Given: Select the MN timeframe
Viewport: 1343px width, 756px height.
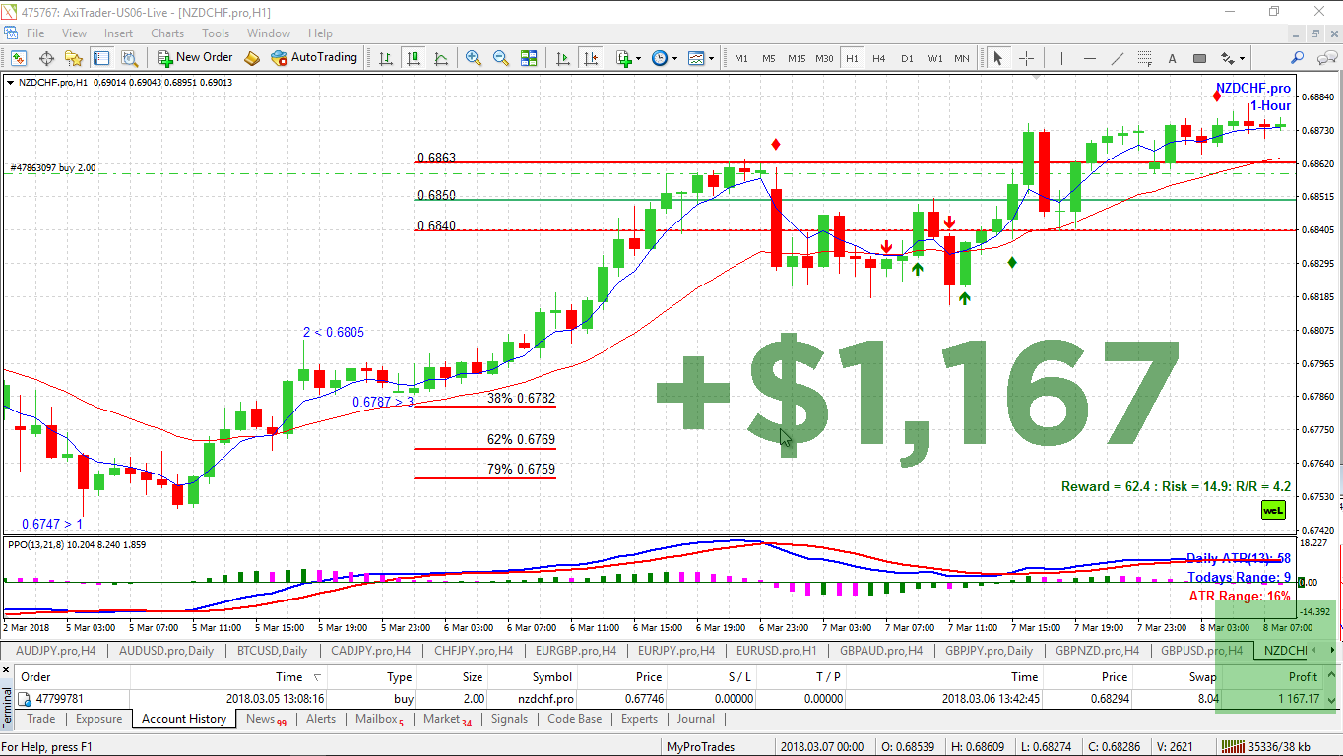Looking at the screenshot, I should coord(962,58).
